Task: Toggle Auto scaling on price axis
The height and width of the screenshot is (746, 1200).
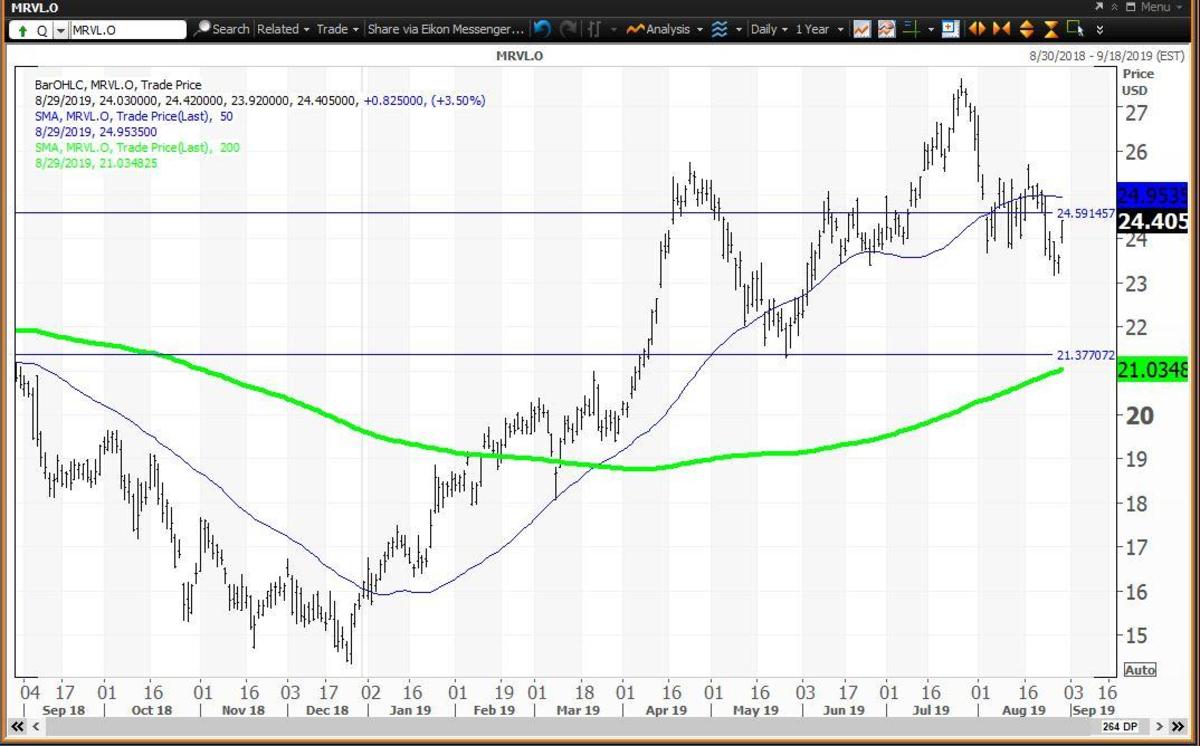Action: [x=1139, y=669]
